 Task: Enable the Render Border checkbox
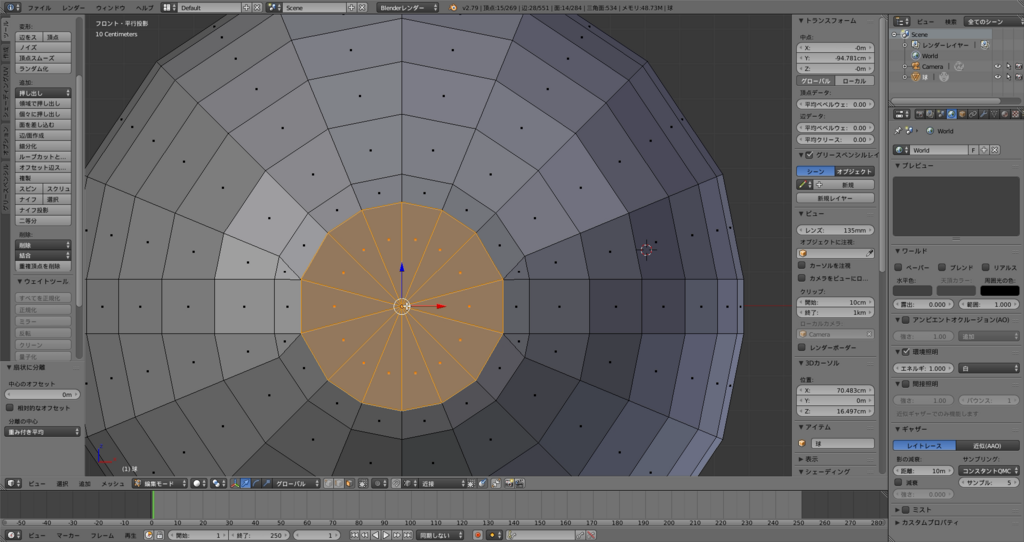coord(801,347)
